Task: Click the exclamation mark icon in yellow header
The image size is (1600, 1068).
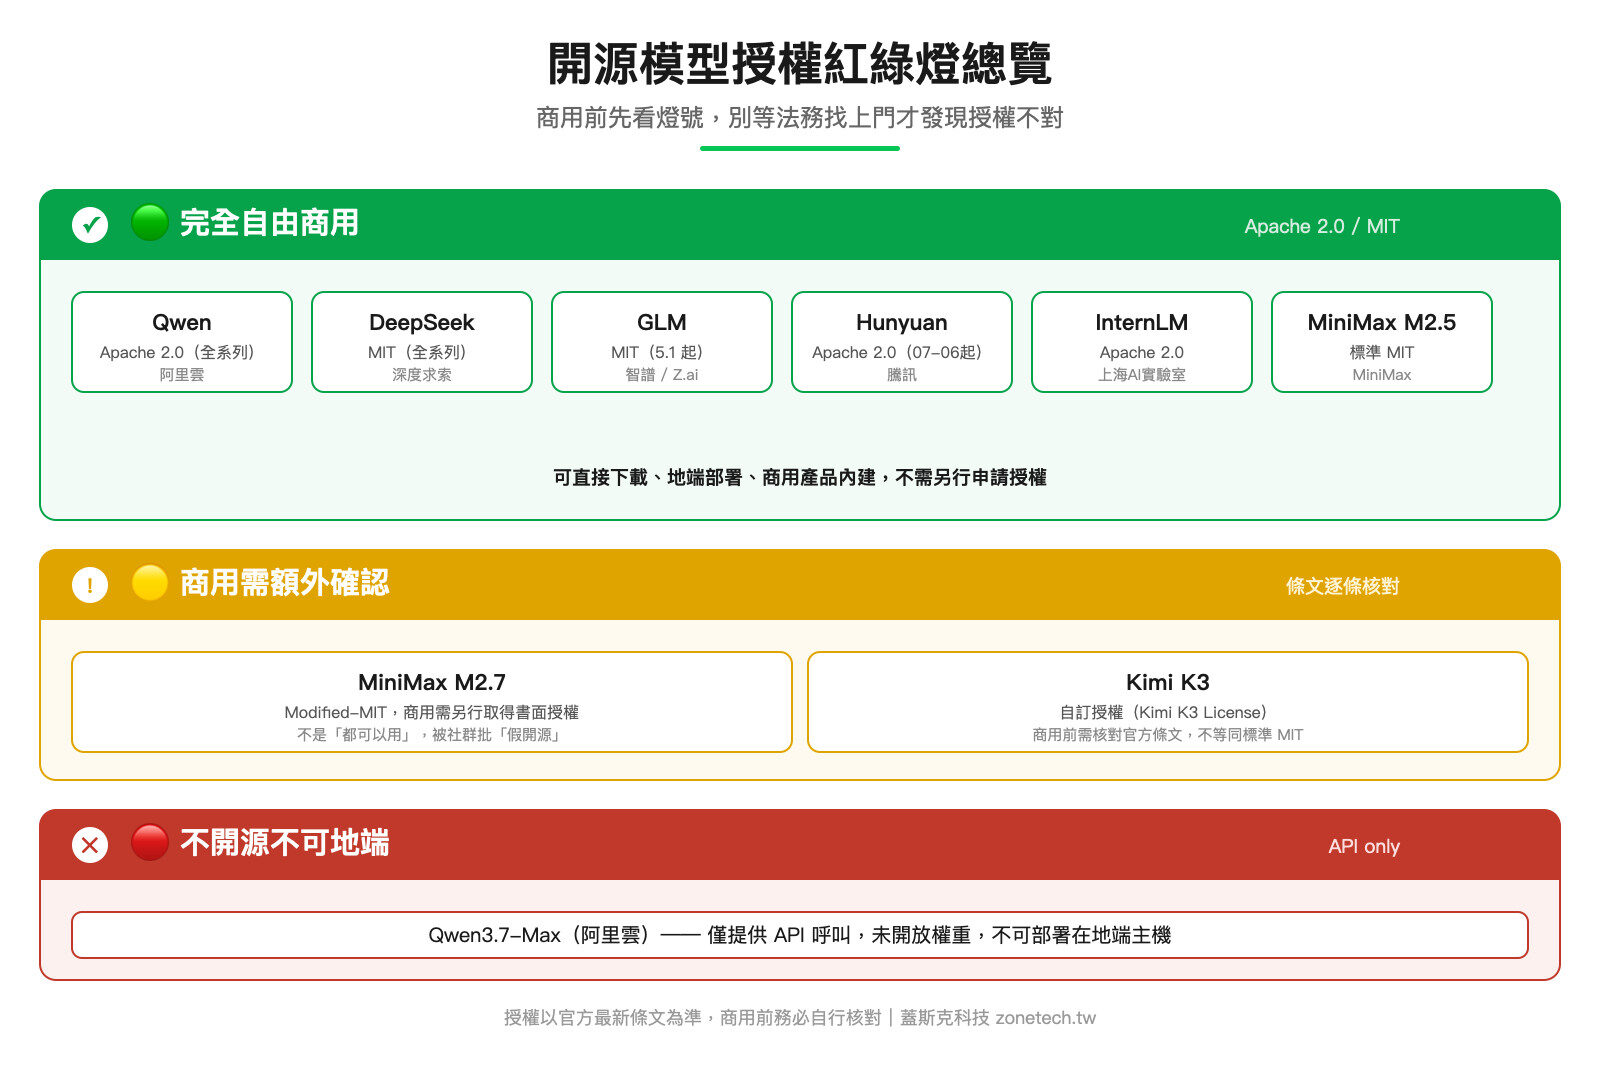Action: tap(90, 585)
